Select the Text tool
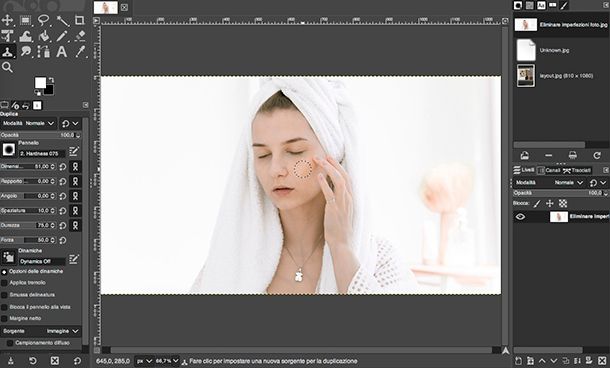610x368 pixels. pos(62,52)
